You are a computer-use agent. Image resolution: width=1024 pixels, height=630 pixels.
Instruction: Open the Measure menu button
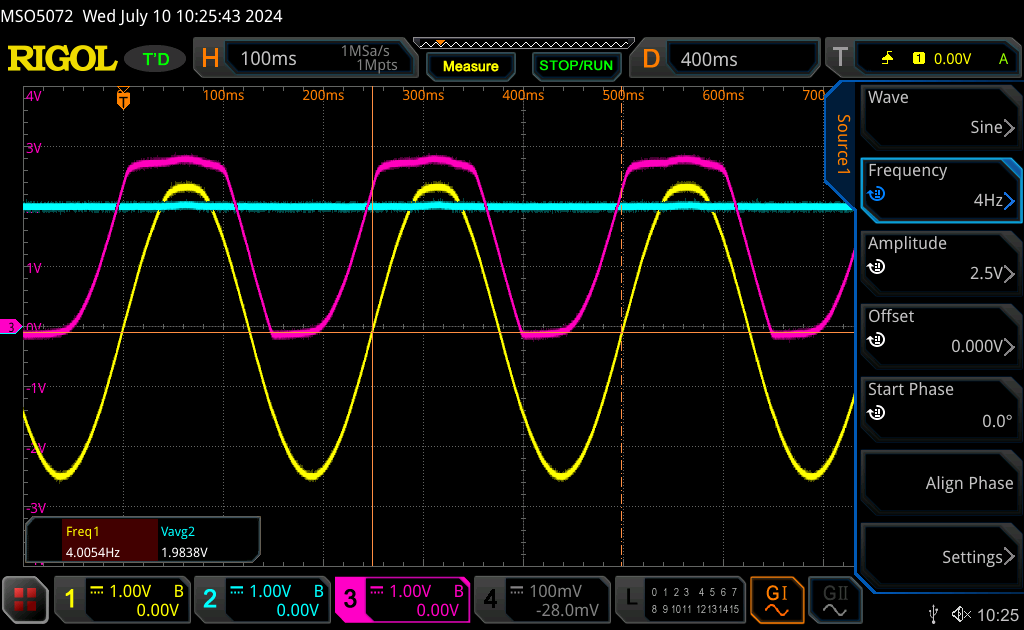tap(470, 67)
